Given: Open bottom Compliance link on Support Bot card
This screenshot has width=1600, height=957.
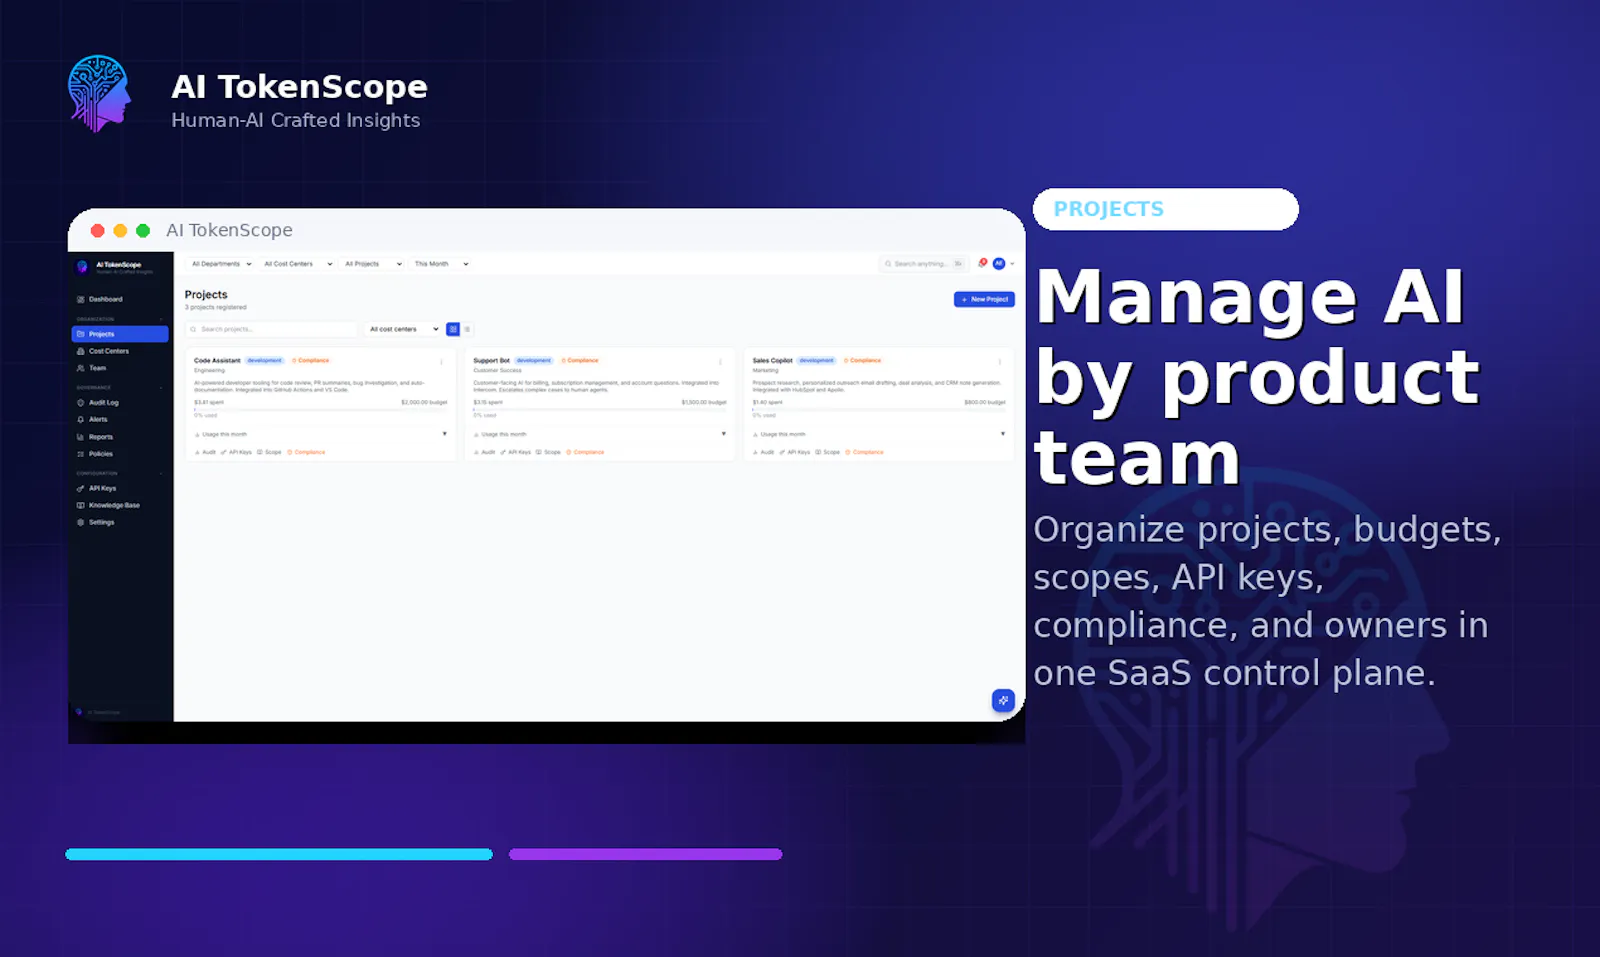Looking at the screenshot, I should [x=585, y=452].
